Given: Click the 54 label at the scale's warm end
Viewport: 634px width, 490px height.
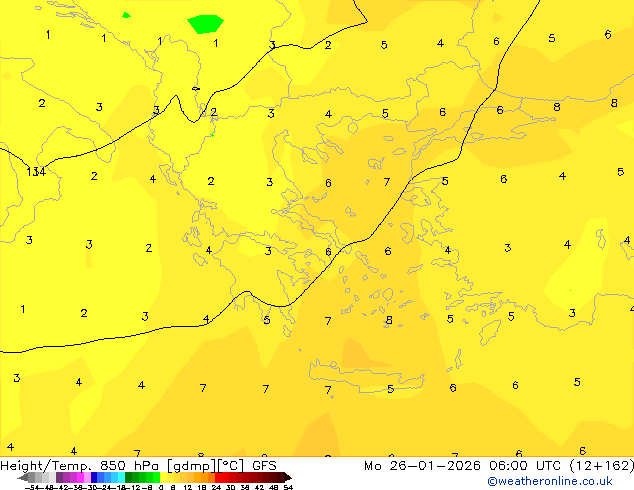Looking at the screenshot, I should 288,487.
